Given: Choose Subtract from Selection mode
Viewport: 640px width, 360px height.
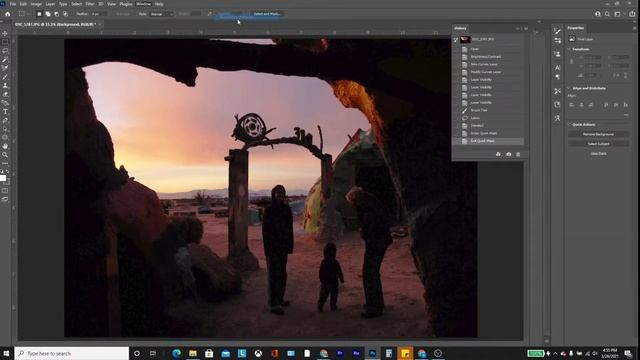Looking at the screenshot, I should click(x=56, y=14).
